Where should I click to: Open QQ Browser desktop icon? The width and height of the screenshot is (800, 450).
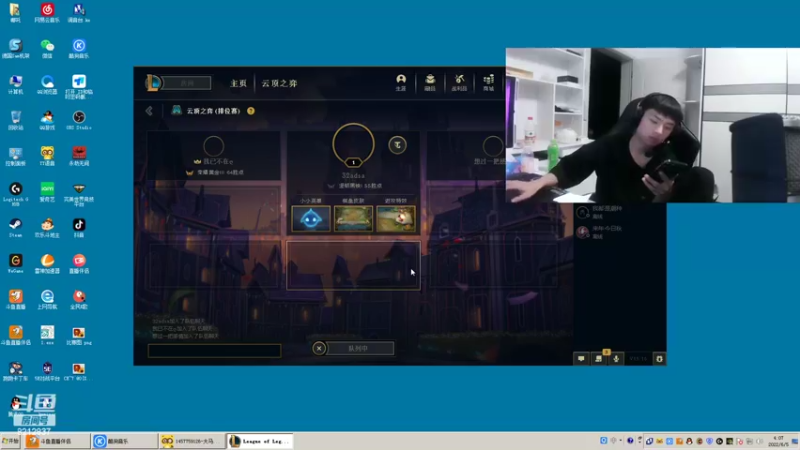coord(47,85)
